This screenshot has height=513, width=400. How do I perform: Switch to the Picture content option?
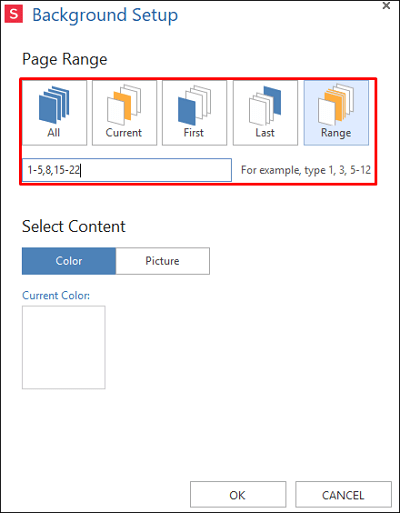pos(163,261)
